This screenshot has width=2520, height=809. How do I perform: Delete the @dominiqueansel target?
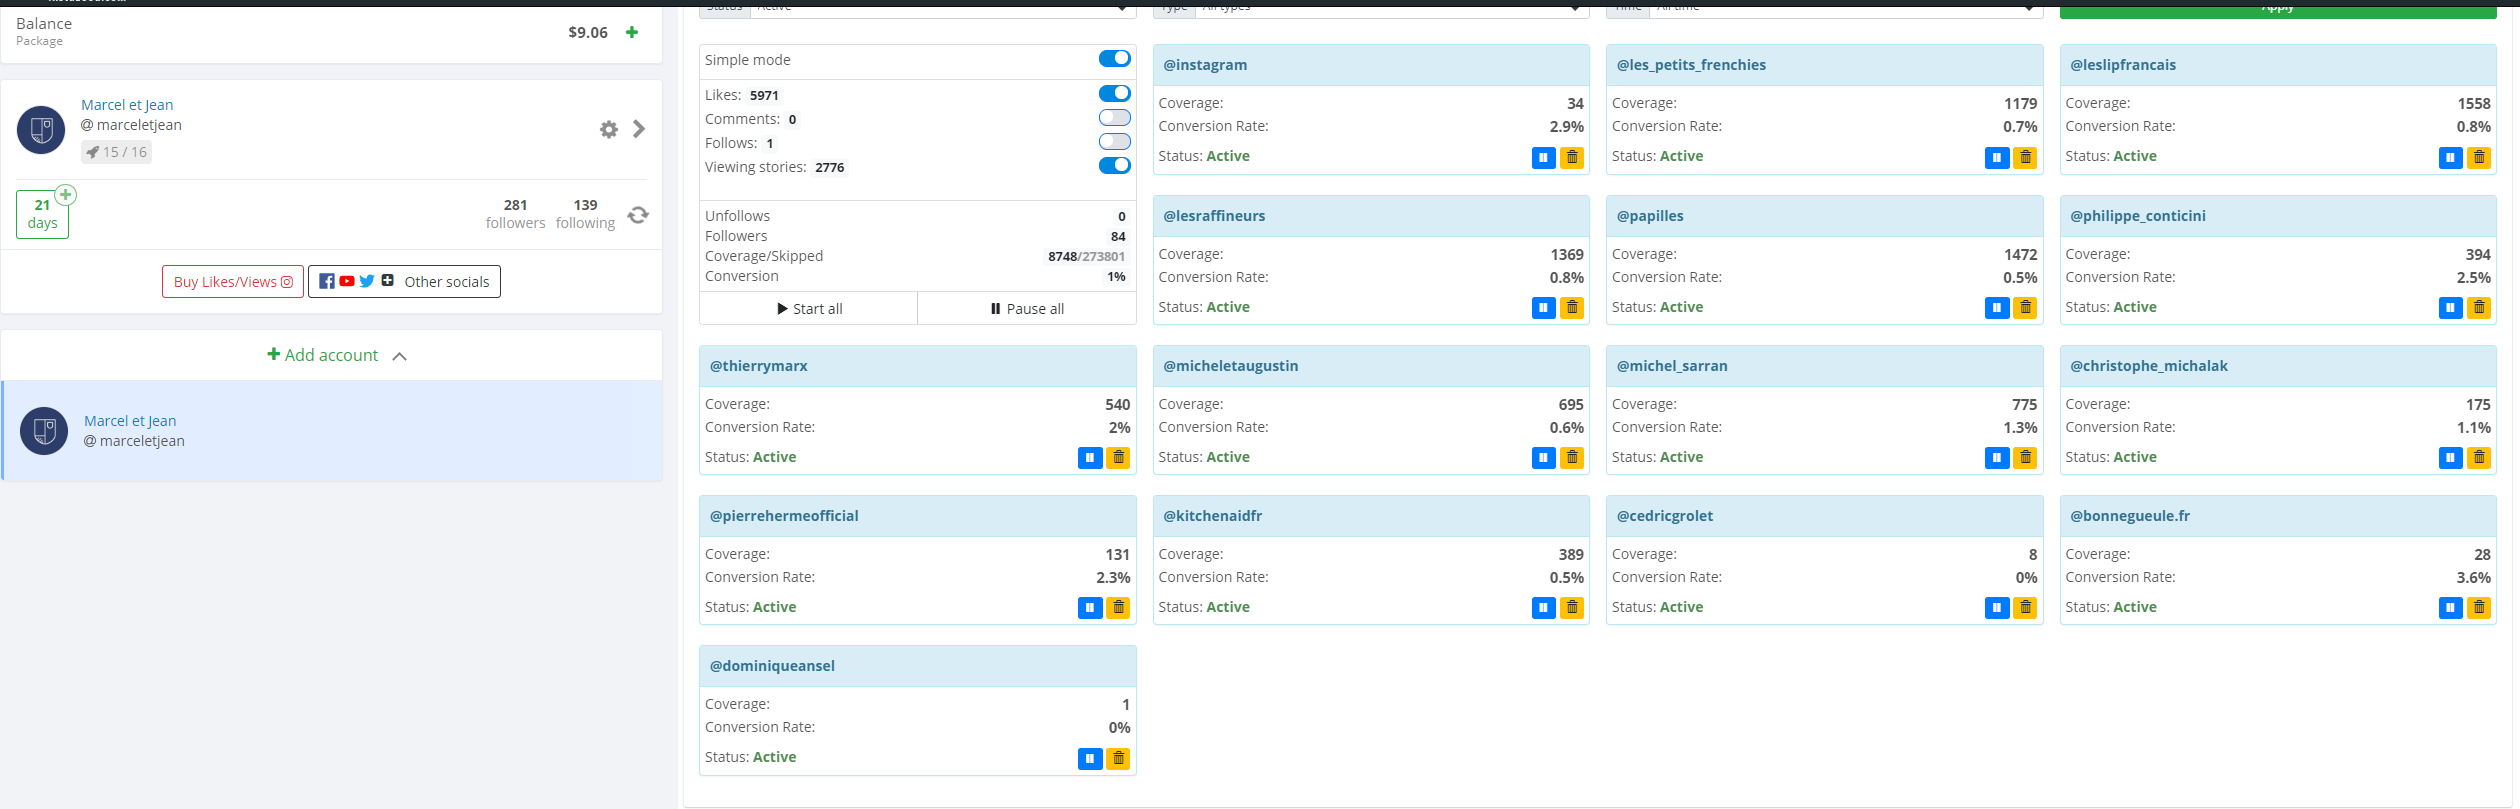tap(1118, 759)
